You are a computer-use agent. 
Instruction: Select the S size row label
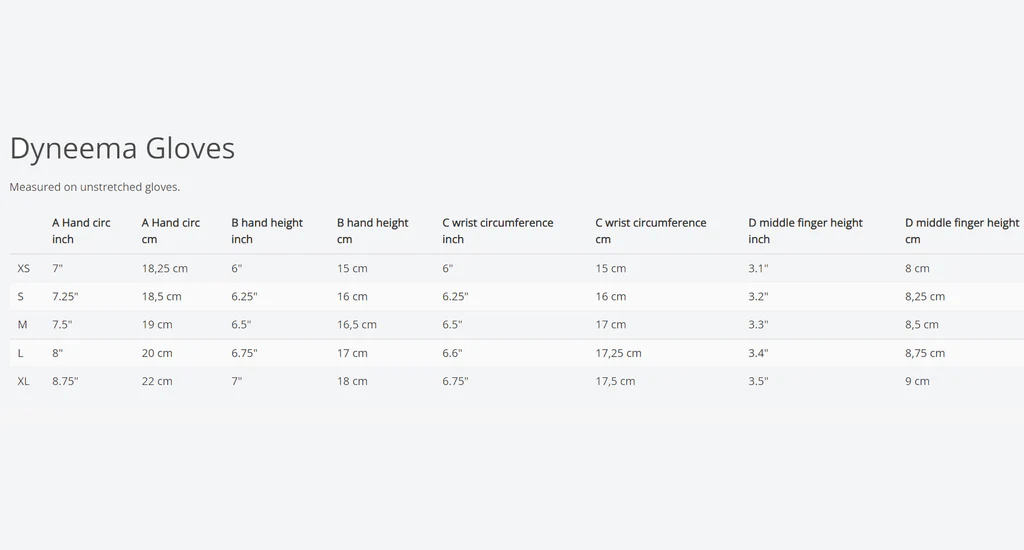pos(21,296)
